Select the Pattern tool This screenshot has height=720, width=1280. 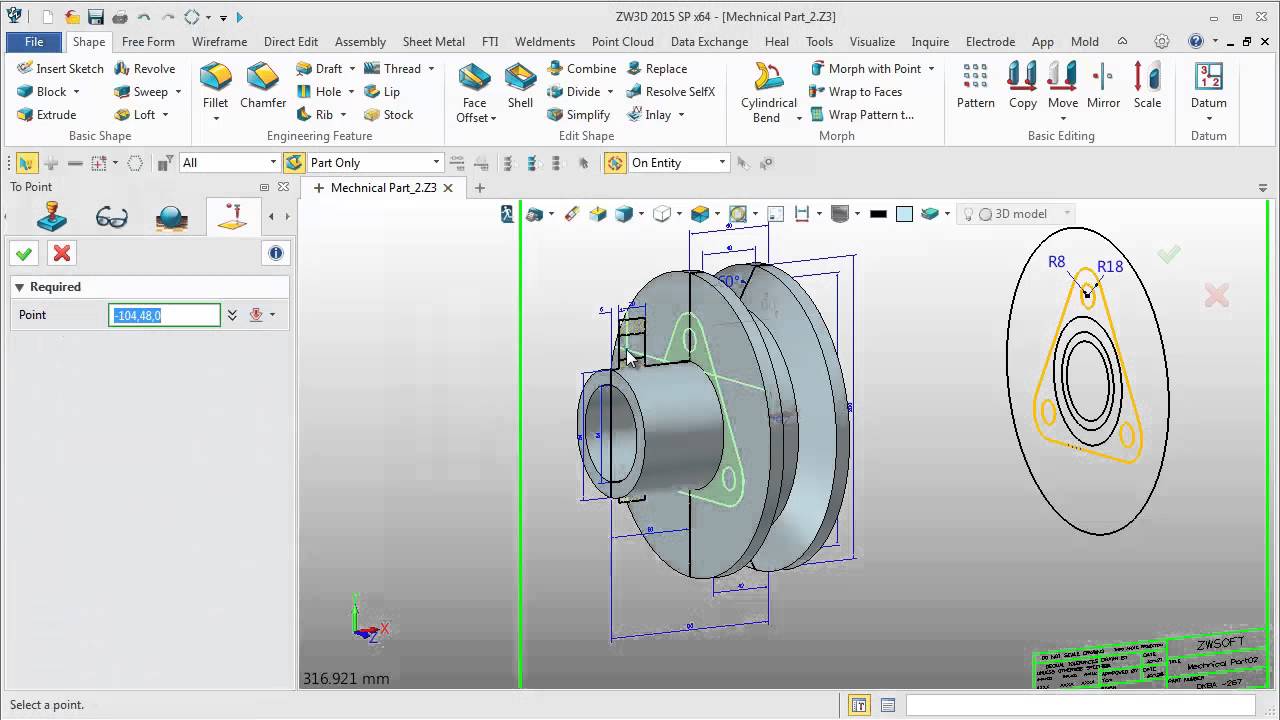coord(975,86)
